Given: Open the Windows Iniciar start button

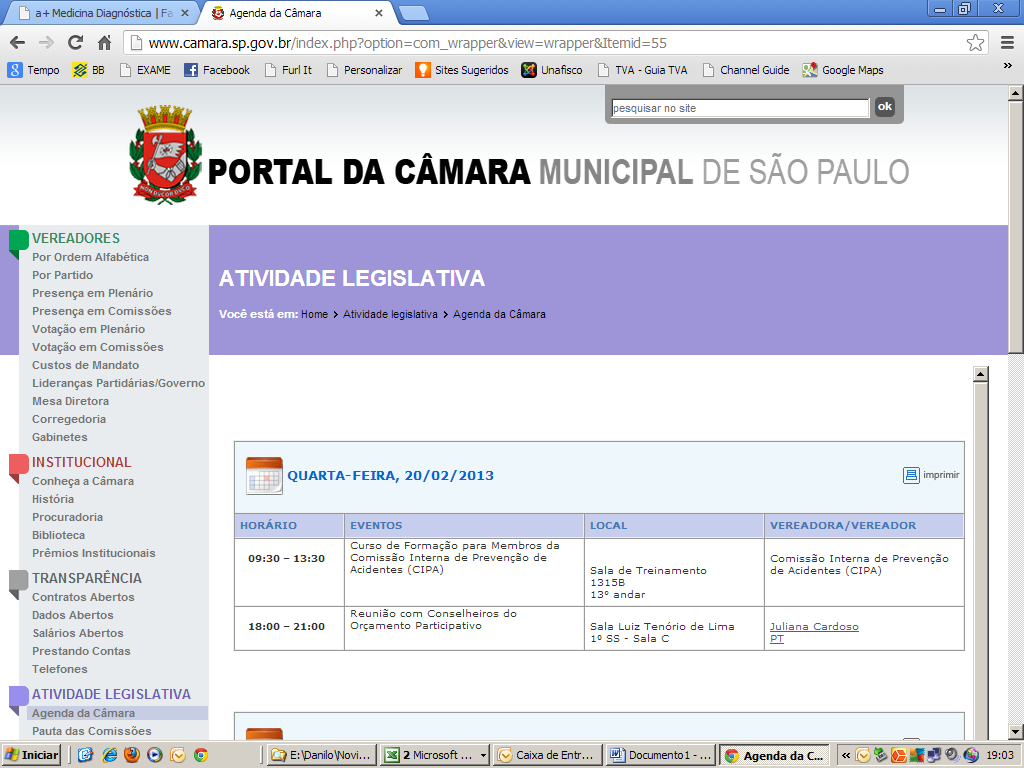Looking at the screenshot, I should click(32, 756).
